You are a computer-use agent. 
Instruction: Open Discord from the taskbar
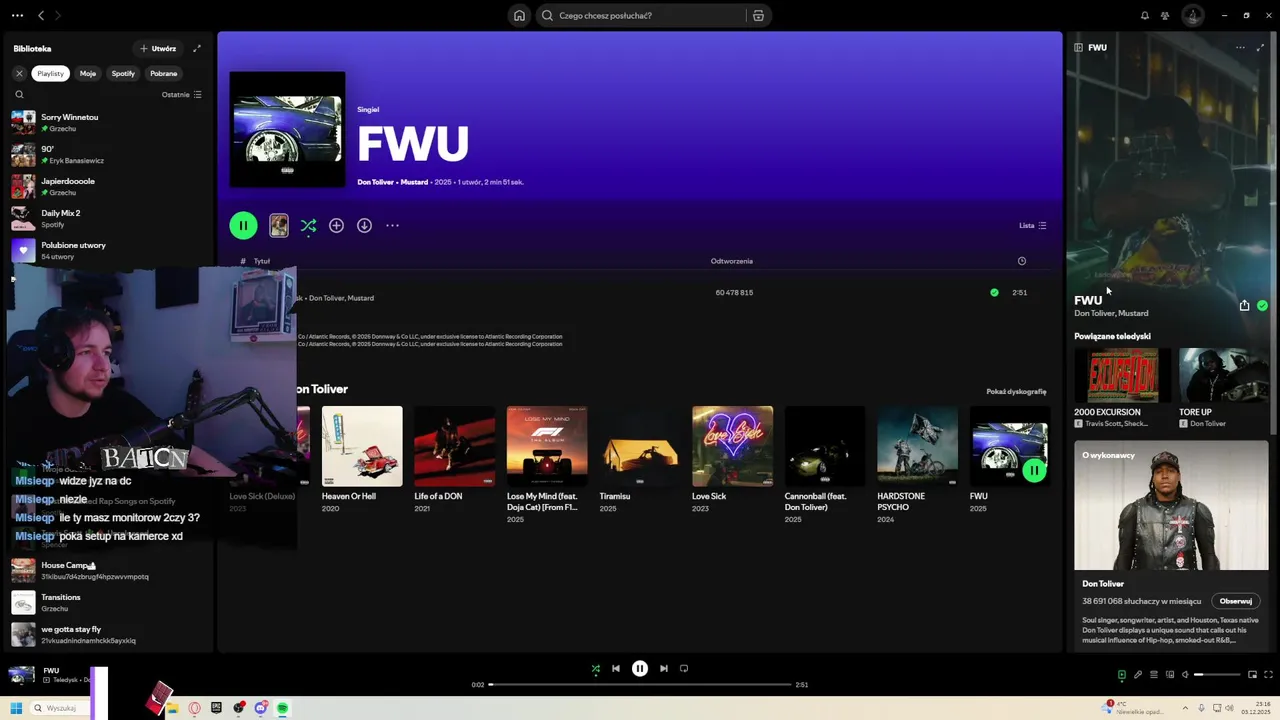(x=260, y=708)
